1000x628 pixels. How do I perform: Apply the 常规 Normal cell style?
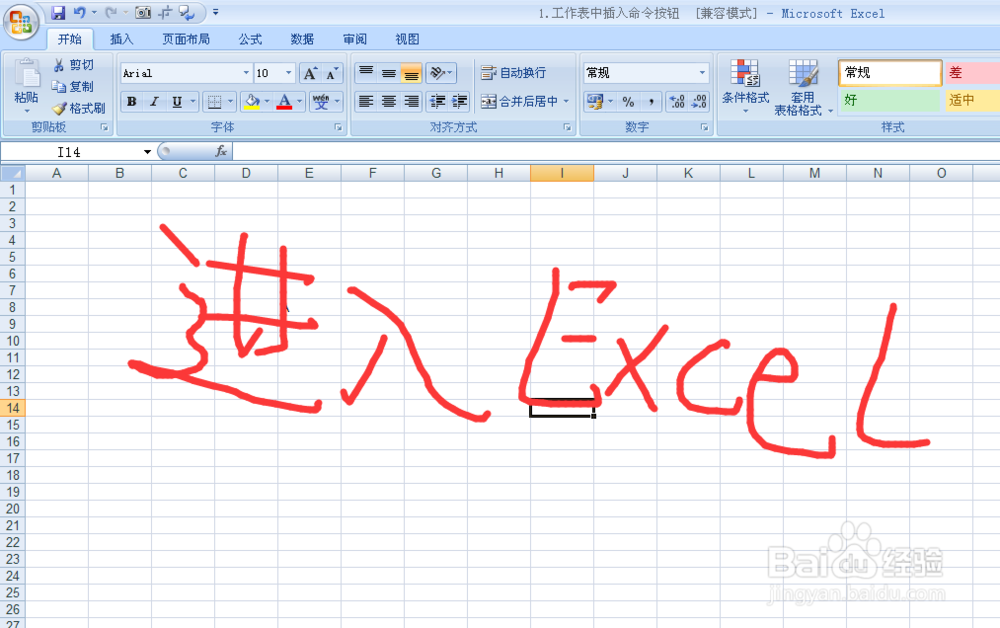[890, 72]
